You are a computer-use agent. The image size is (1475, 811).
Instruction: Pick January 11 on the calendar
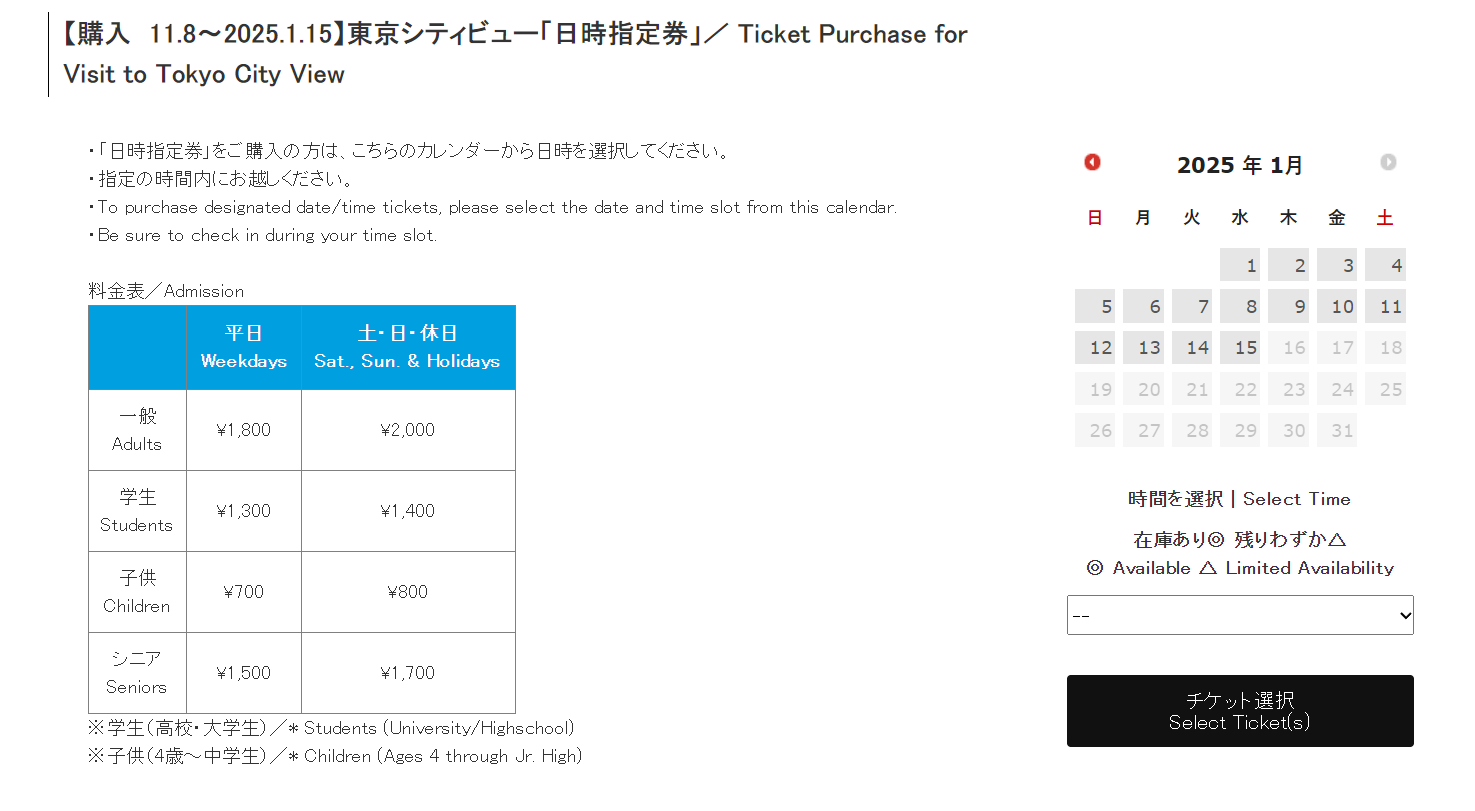coord(1385,306)
